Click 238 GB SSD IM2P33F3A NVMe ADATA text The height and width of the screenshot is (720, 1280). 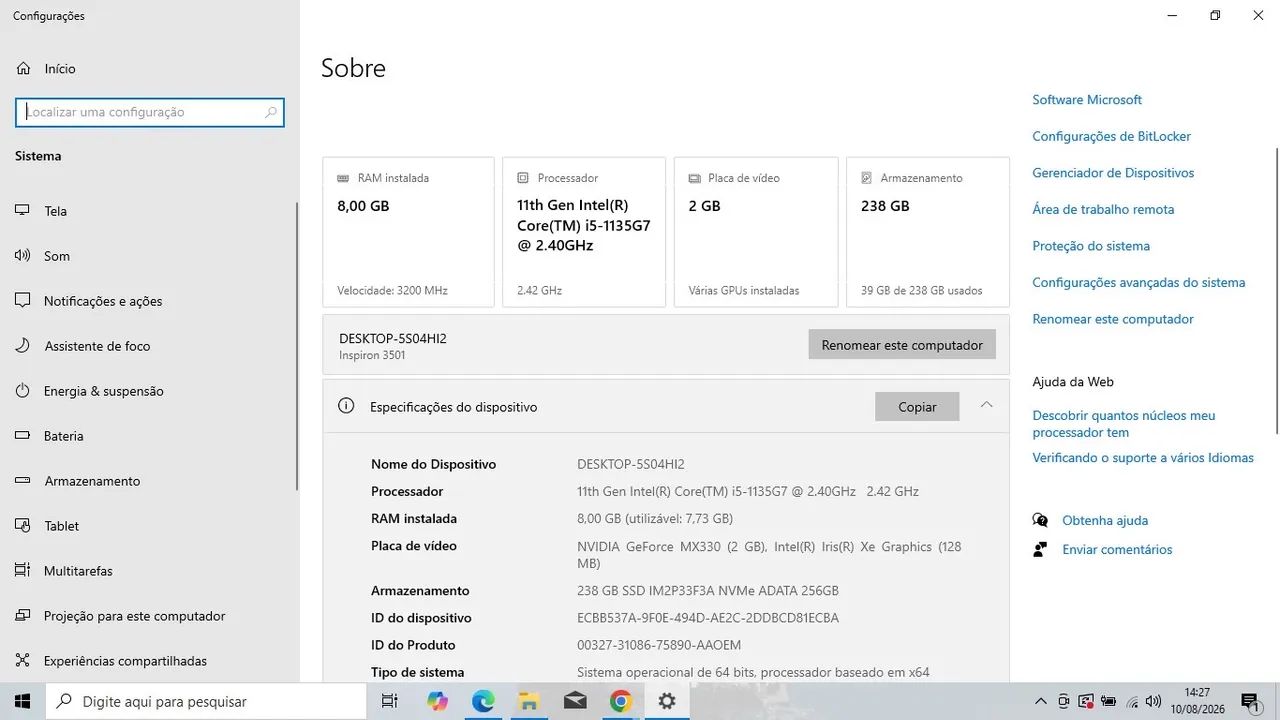pos(708,591)
